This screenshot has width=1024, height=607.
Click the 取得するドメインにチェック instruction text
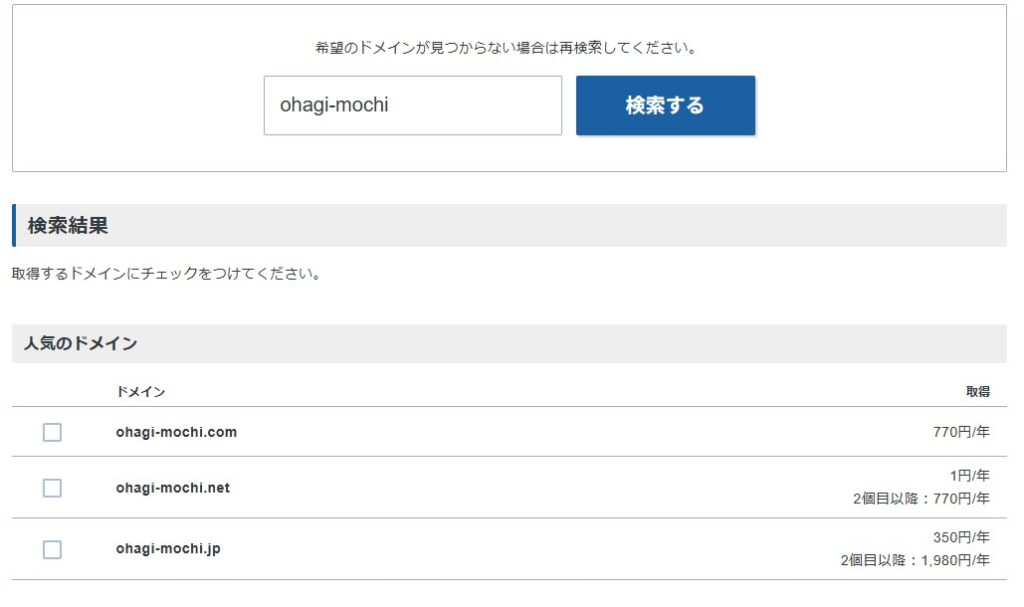click(166, 273)
